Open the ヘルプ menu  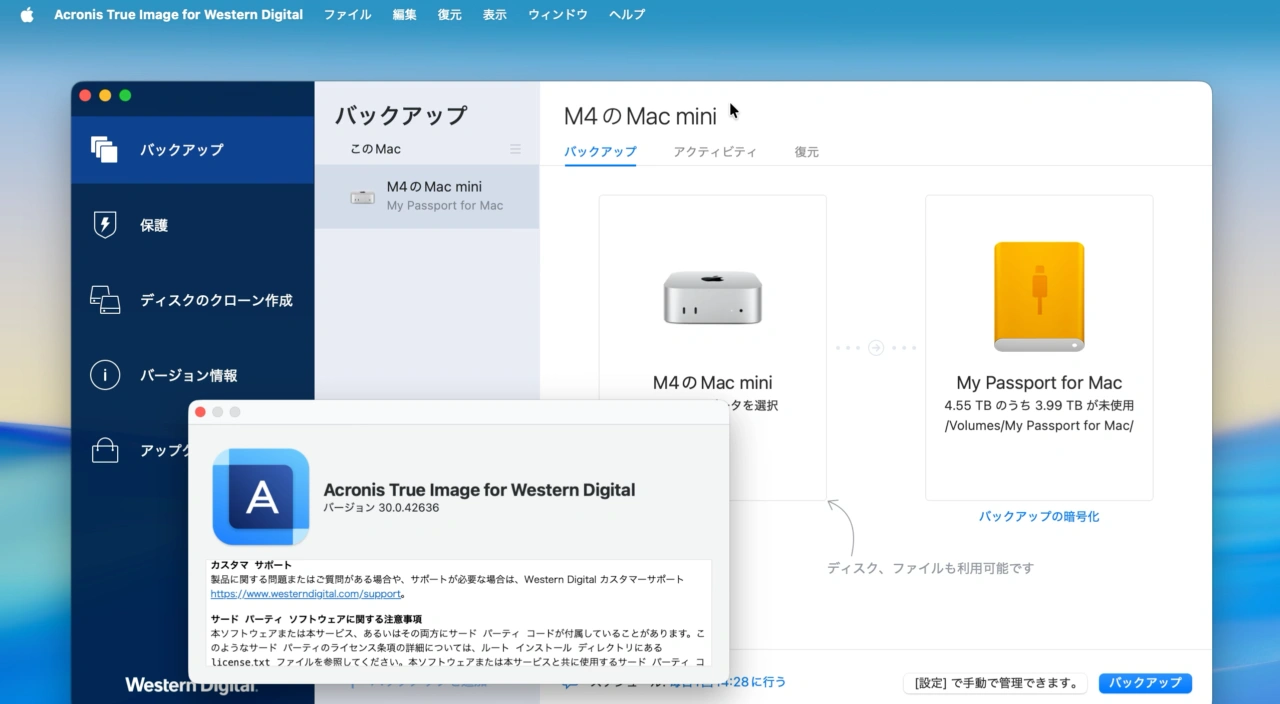[x=627, y=15]
